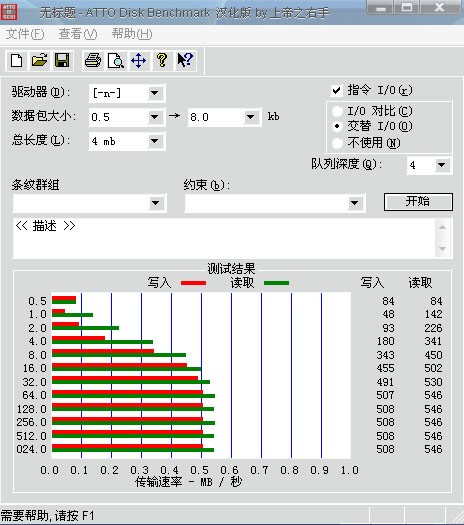Open a file with the folder icon
This screenshot has width=464, height=525.
pos(40,61)
